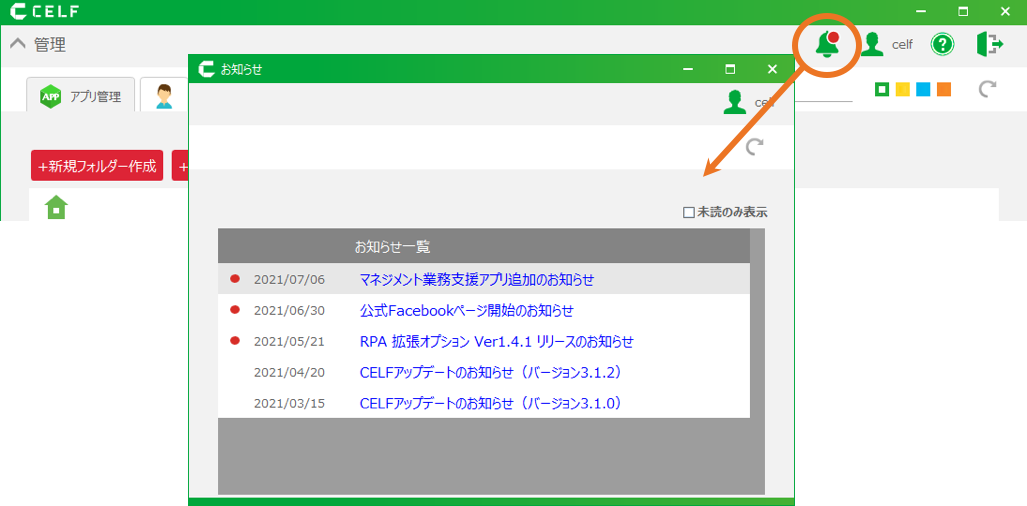The width and height of the screenshot is (1027, 506).
Task: Select the green square color theme
Action: click(882, 89)
